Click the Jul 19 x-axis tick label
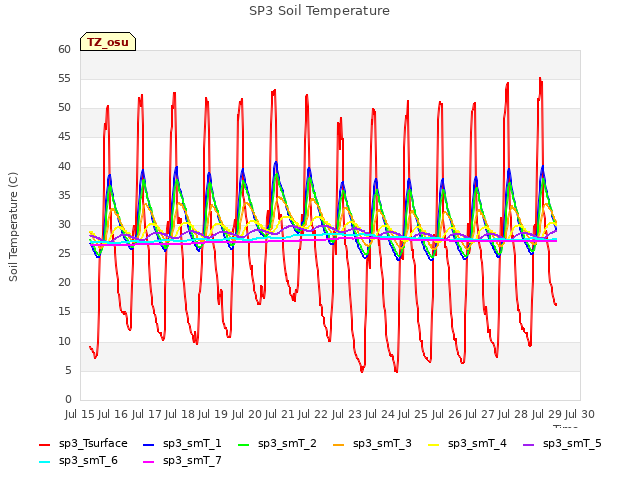The height and width of the screenshot is (480, 640). click(213, 414)
